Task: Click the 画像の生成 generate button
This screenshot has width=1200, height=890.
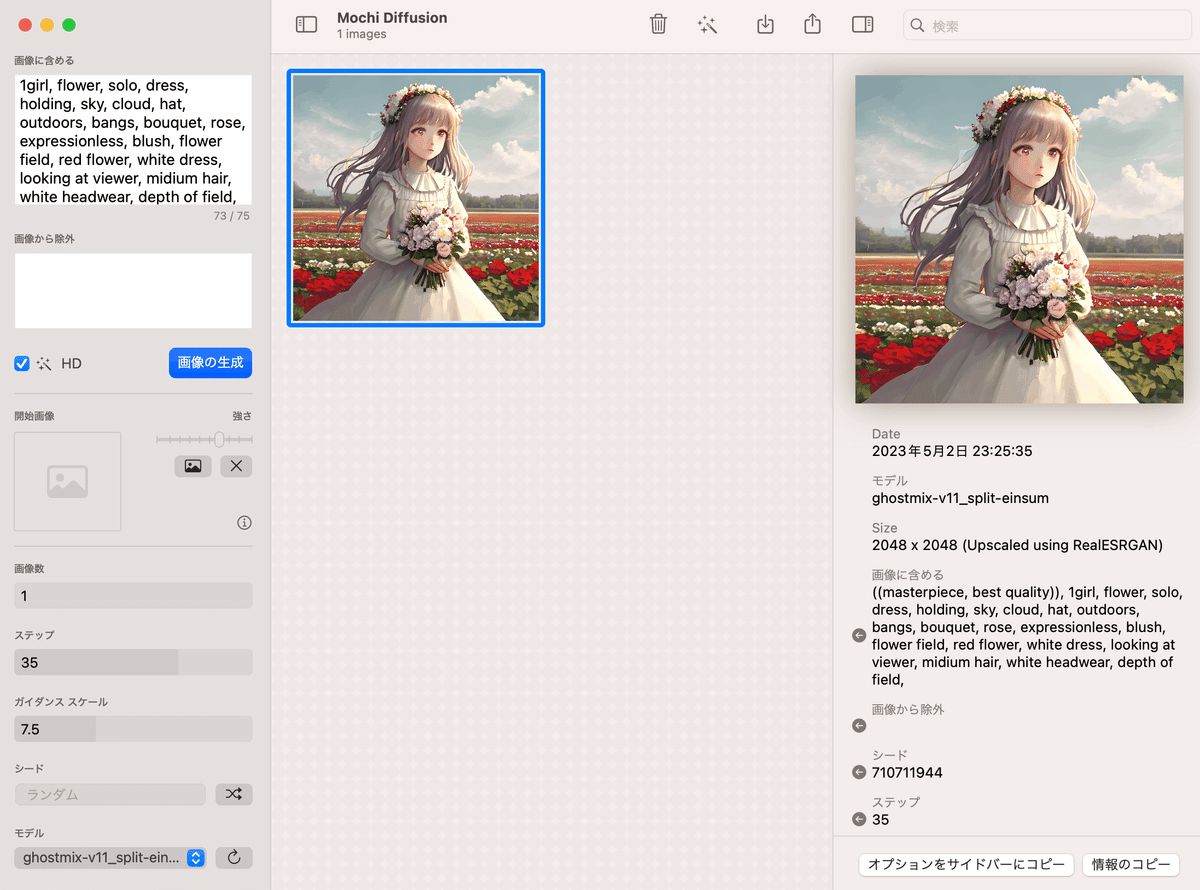Action: tap(210, 363)
